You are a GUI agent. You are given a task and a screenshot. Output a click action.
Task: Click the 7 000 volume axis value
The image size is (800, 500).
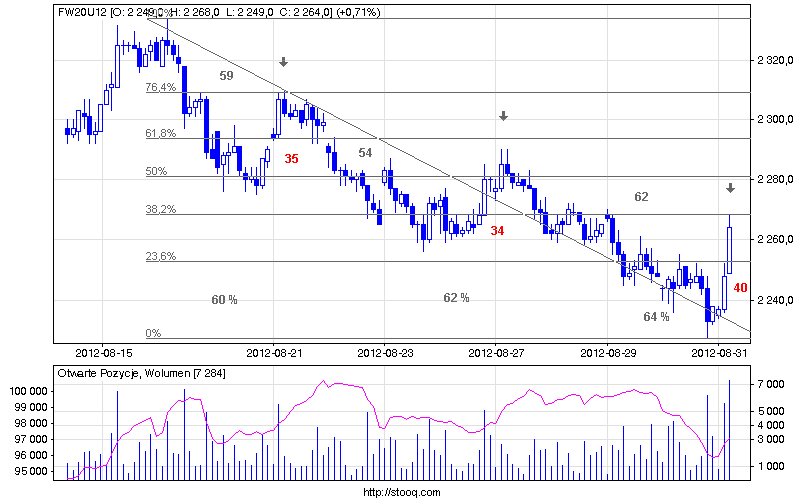click(771, 384)
